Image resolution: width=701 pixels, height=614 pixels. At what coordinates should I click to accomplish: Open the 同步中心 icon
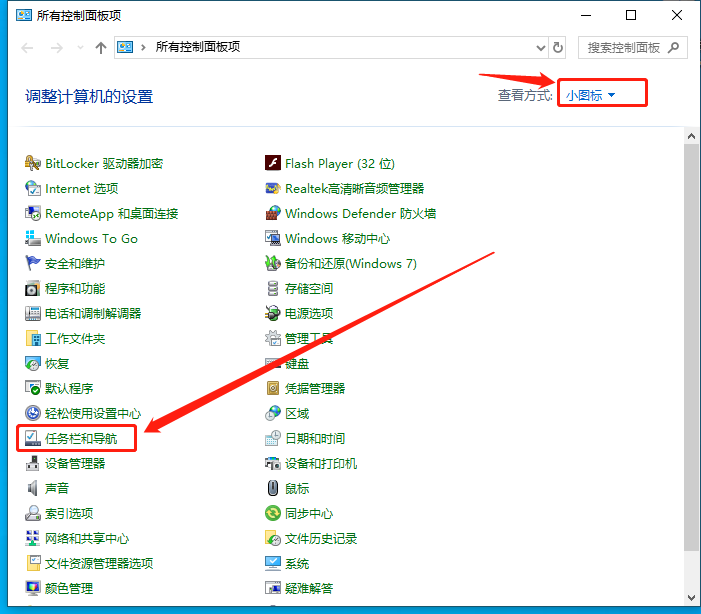pos(273,513)
